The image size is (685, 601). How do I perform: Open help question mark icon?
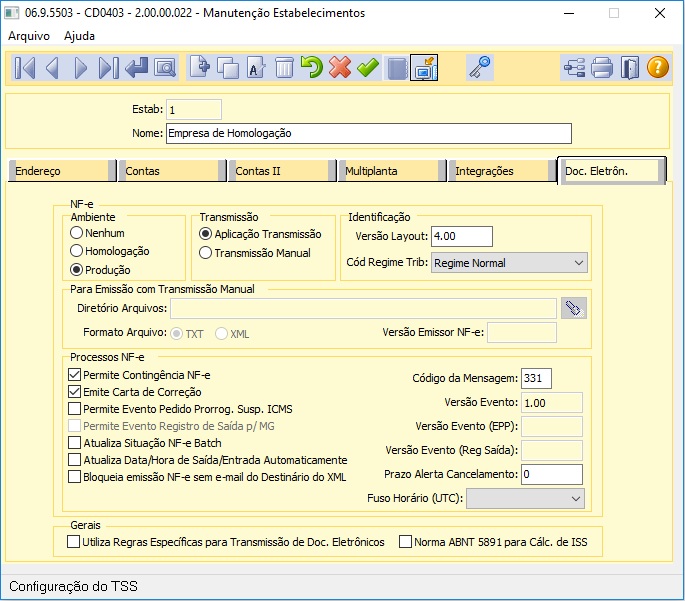[x=657, y=68]
